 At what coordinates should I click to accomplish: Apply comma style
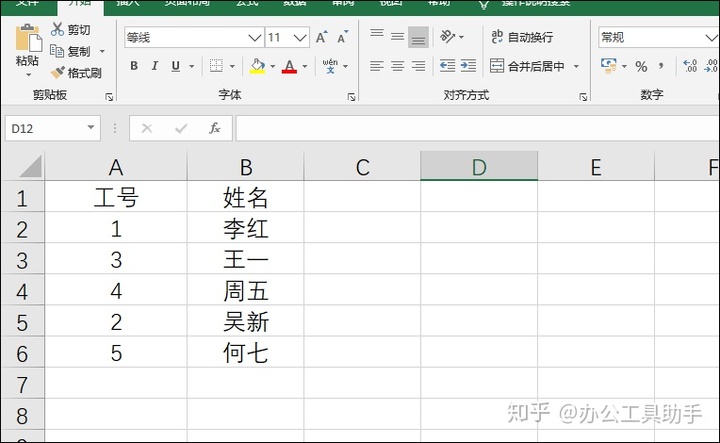pos(661,67)
